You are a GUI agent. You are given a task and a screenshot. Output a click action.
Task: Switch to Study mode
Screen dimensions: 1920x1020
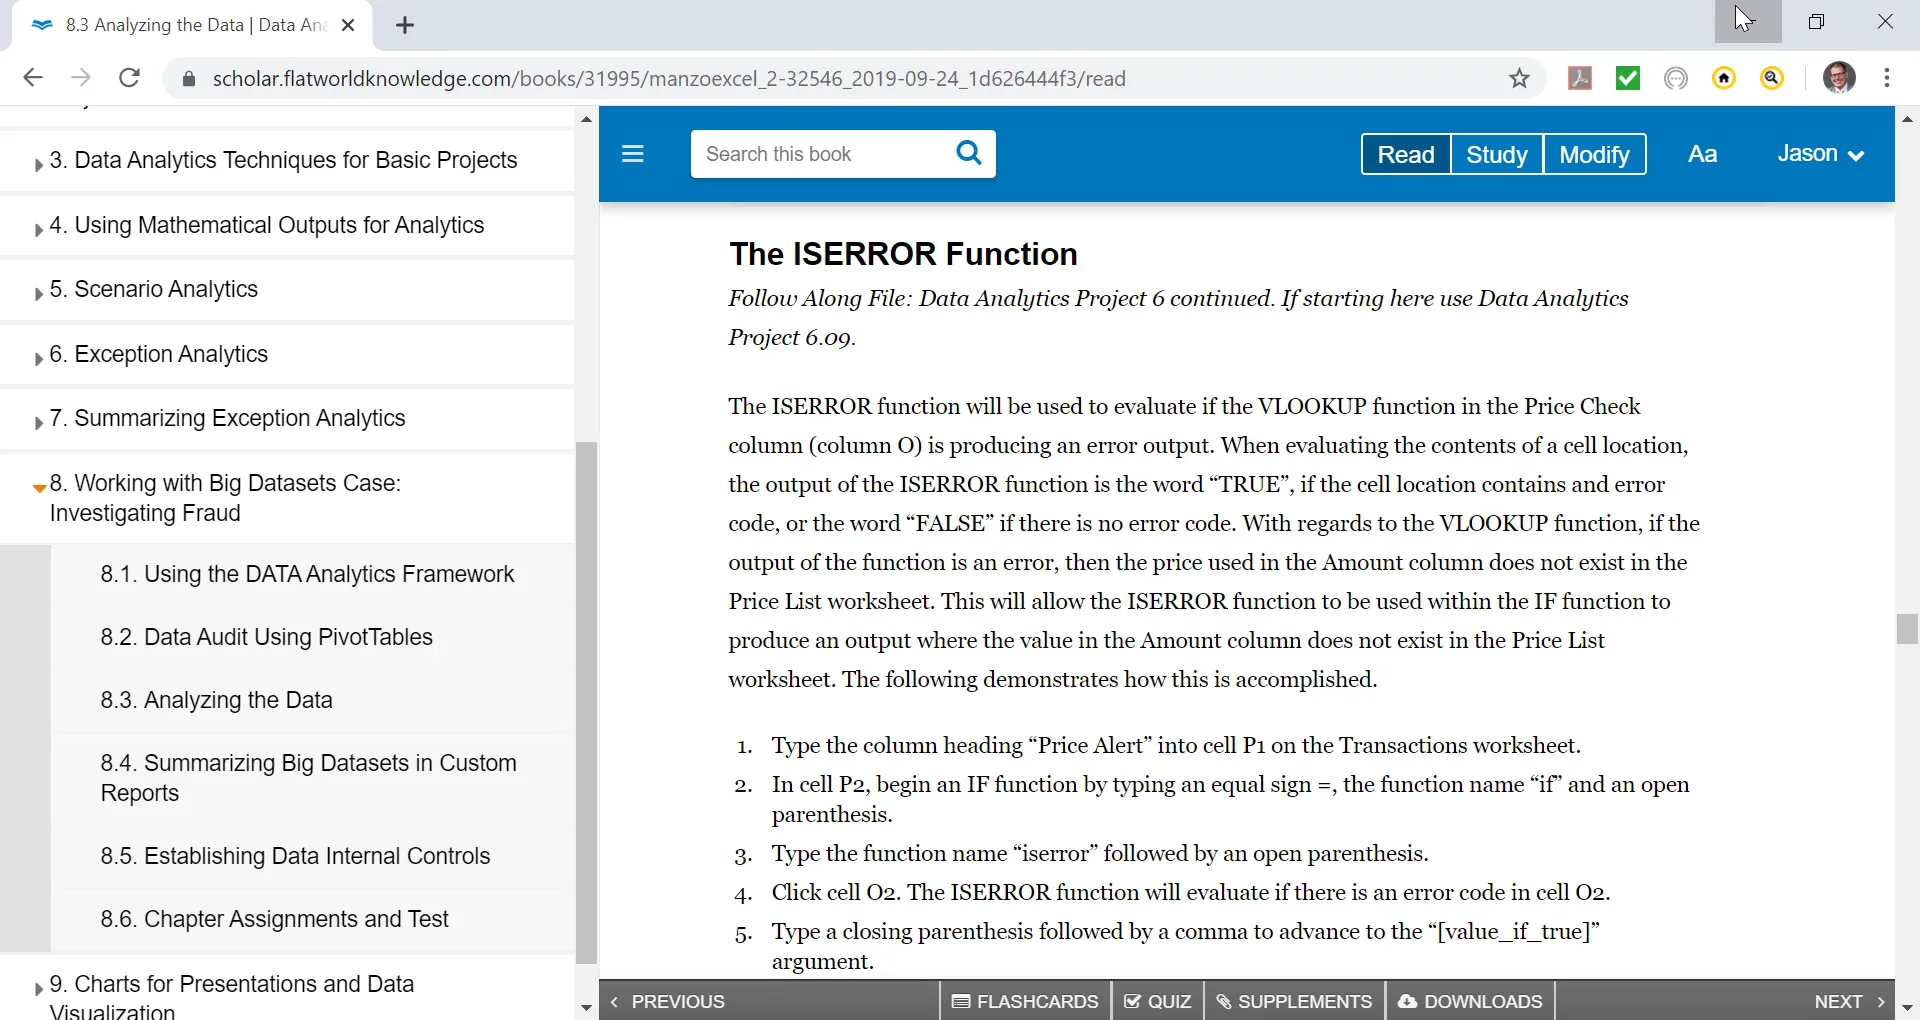point(1497,154)
